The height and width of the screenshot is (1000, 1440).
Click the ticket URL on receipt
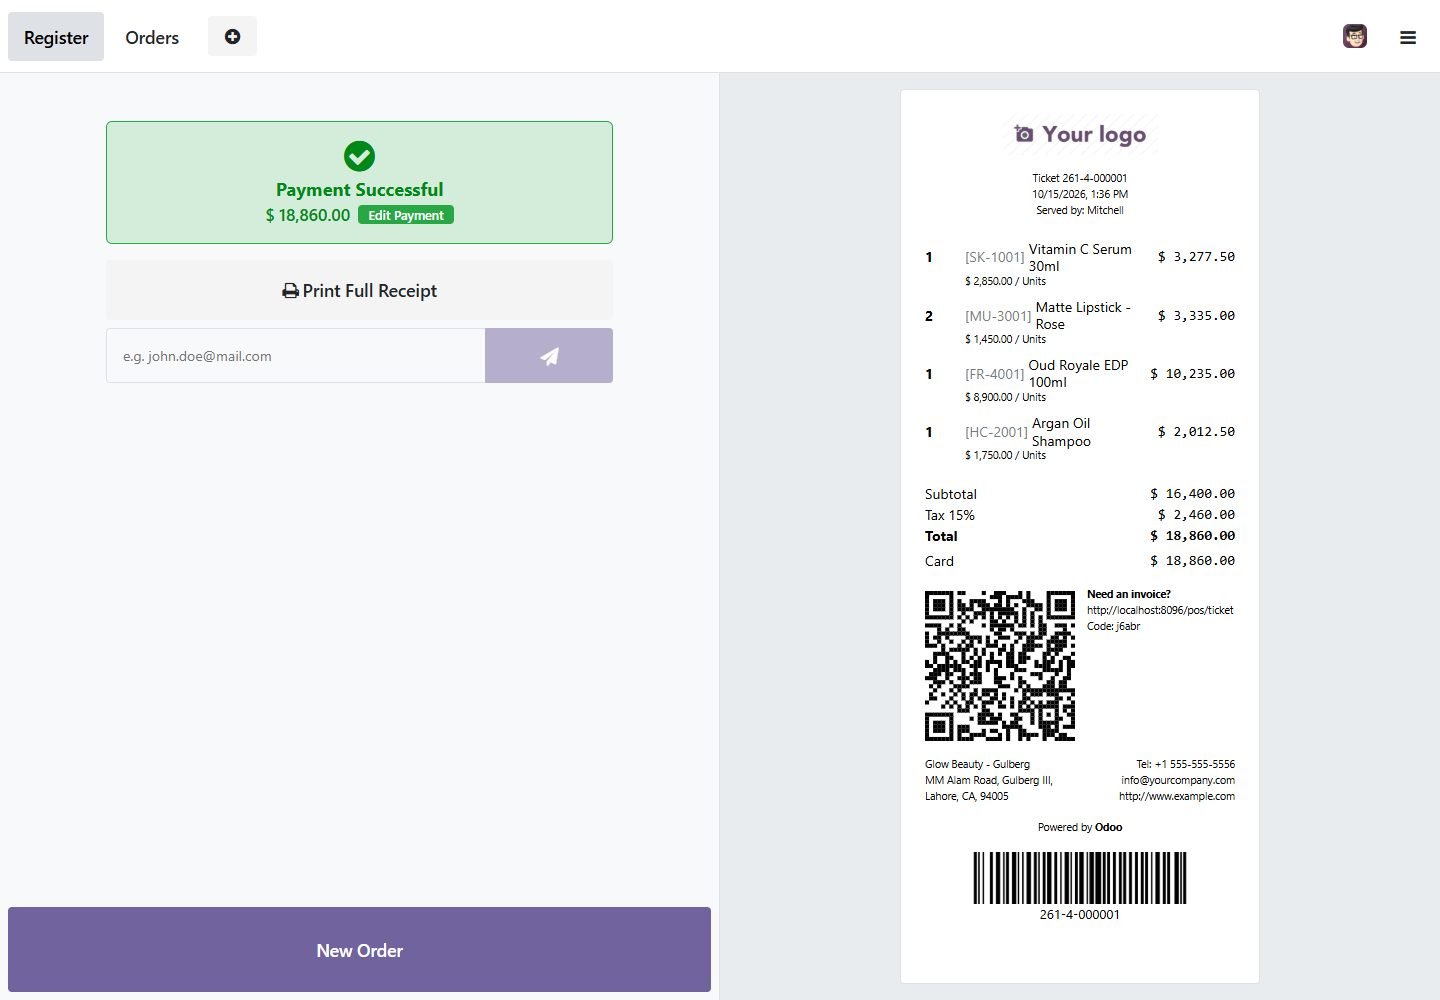(x=1160, y=610)
